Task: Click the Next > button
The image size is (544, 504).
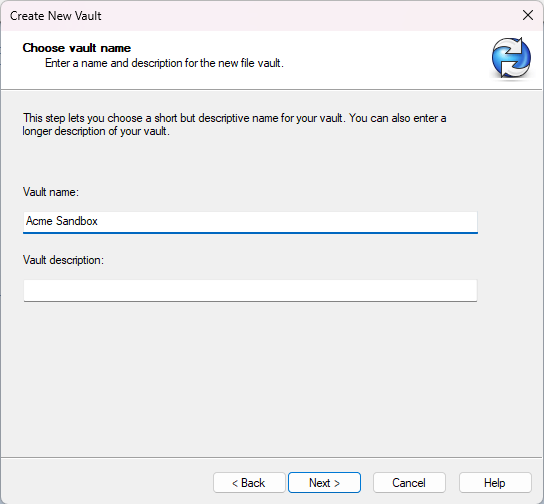Action: pyautogui.click(x=324, y=482)
